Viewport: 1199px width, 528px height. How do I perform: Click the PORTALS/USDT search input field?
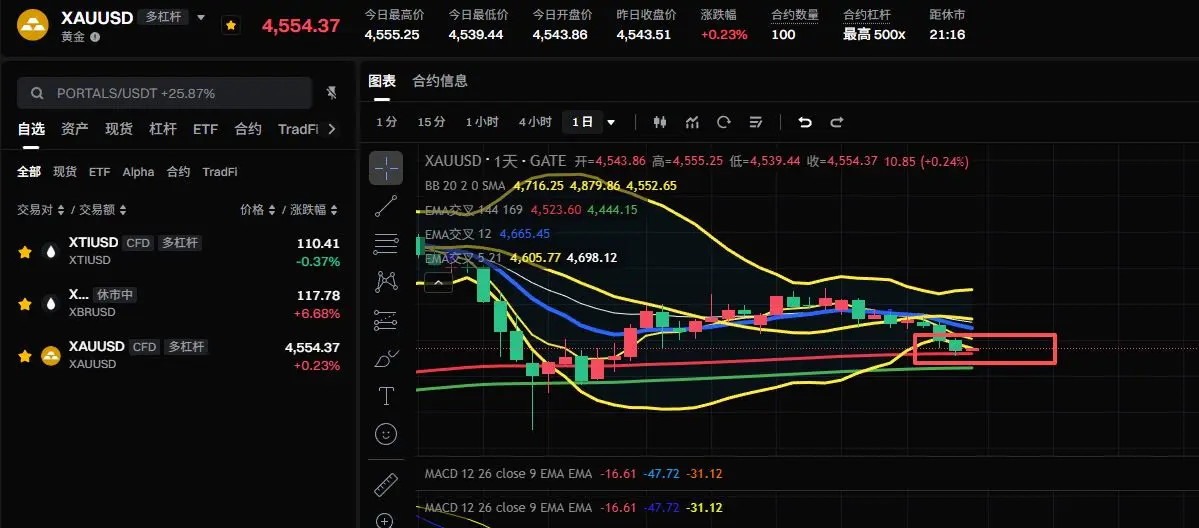point(164,93)
